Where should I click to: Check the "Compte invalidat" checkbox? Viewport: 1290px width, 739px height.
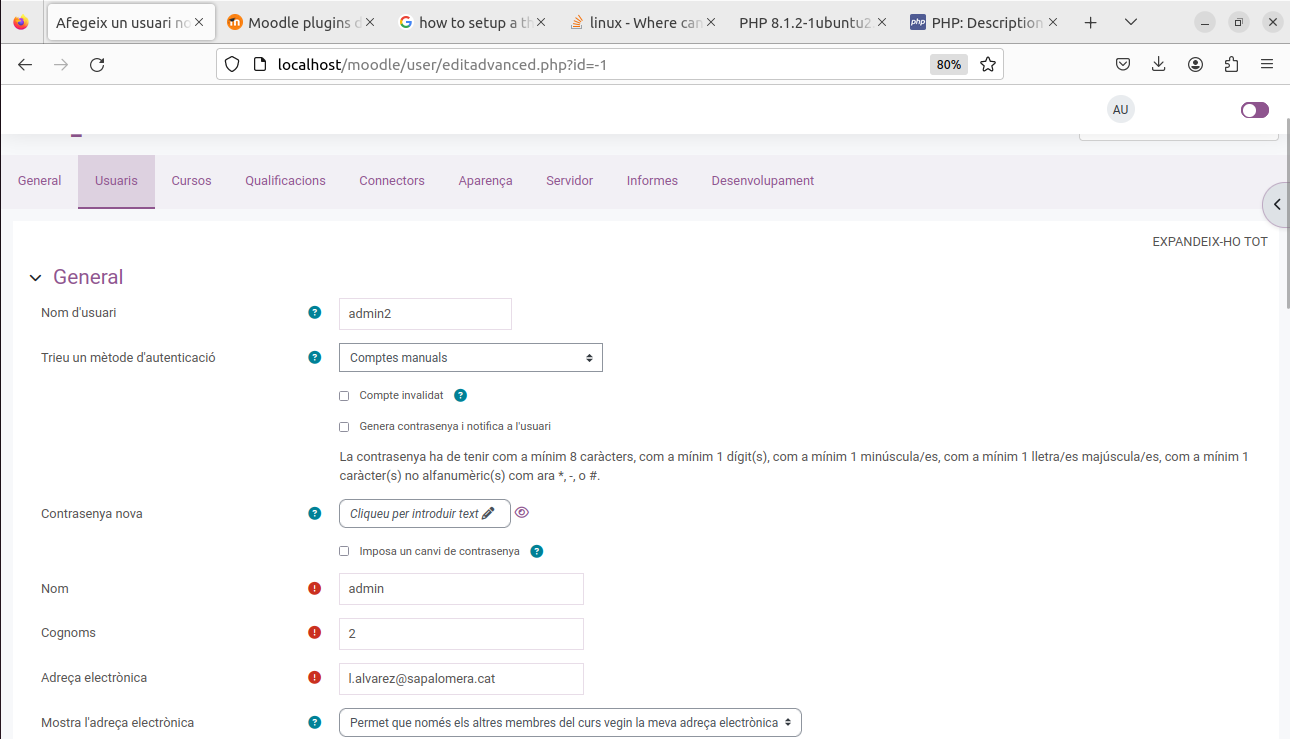click(x=344, y=395)
